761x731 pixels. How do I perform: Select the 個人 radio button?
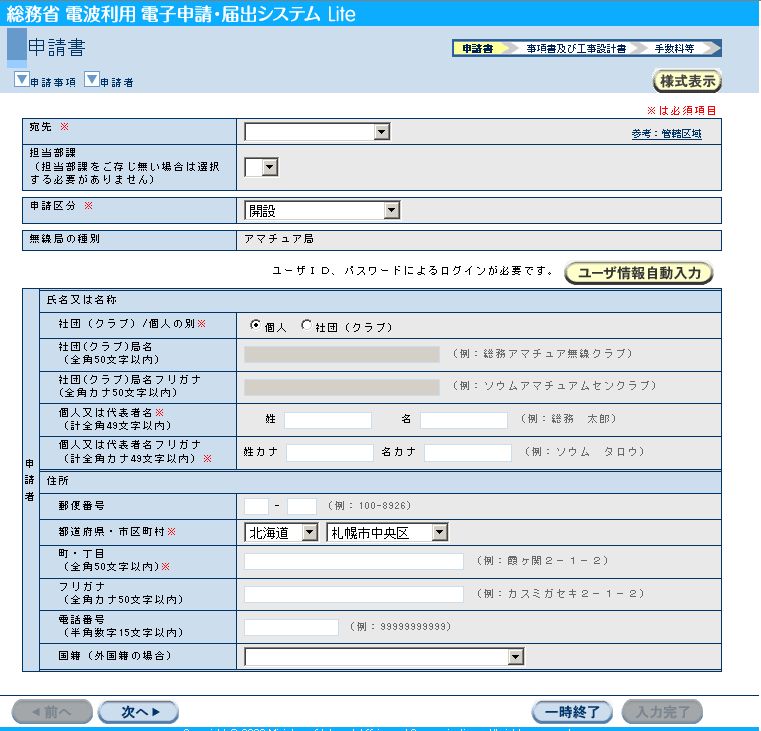point(255,326)
